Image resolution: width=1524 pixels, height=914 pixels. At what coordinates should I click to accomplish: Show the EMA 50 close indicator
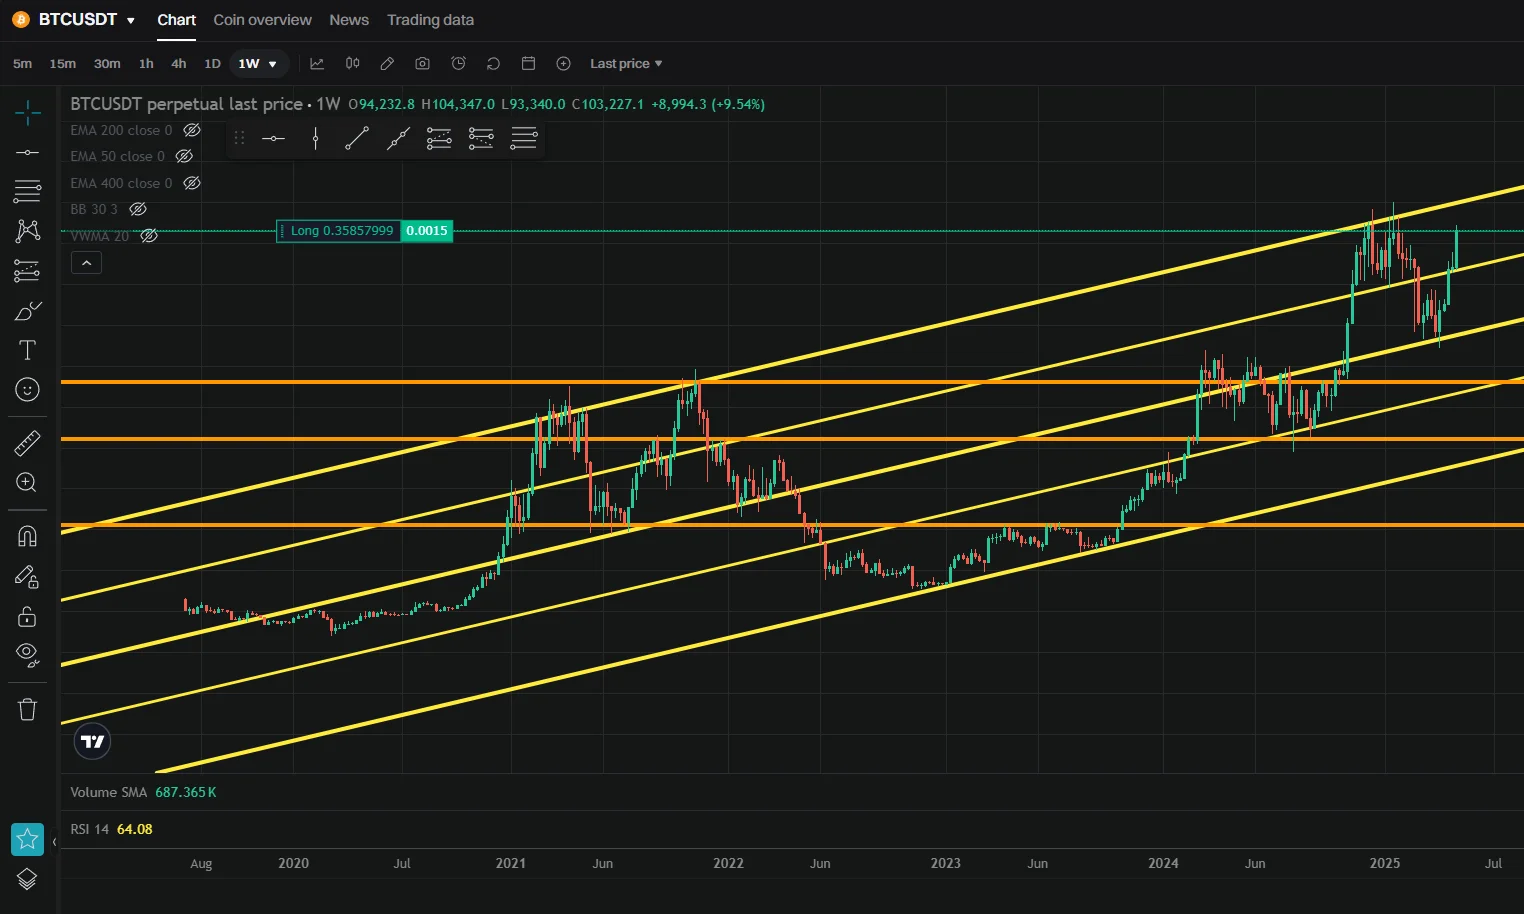184,156
